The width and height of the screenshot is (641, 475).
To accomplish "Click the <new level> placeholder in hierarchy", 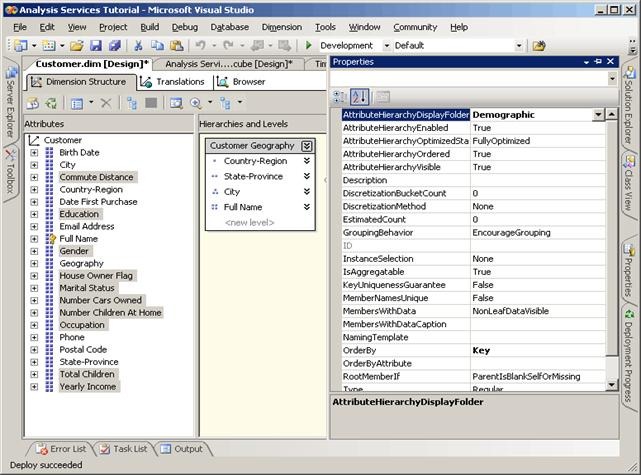I will point(247,222).
